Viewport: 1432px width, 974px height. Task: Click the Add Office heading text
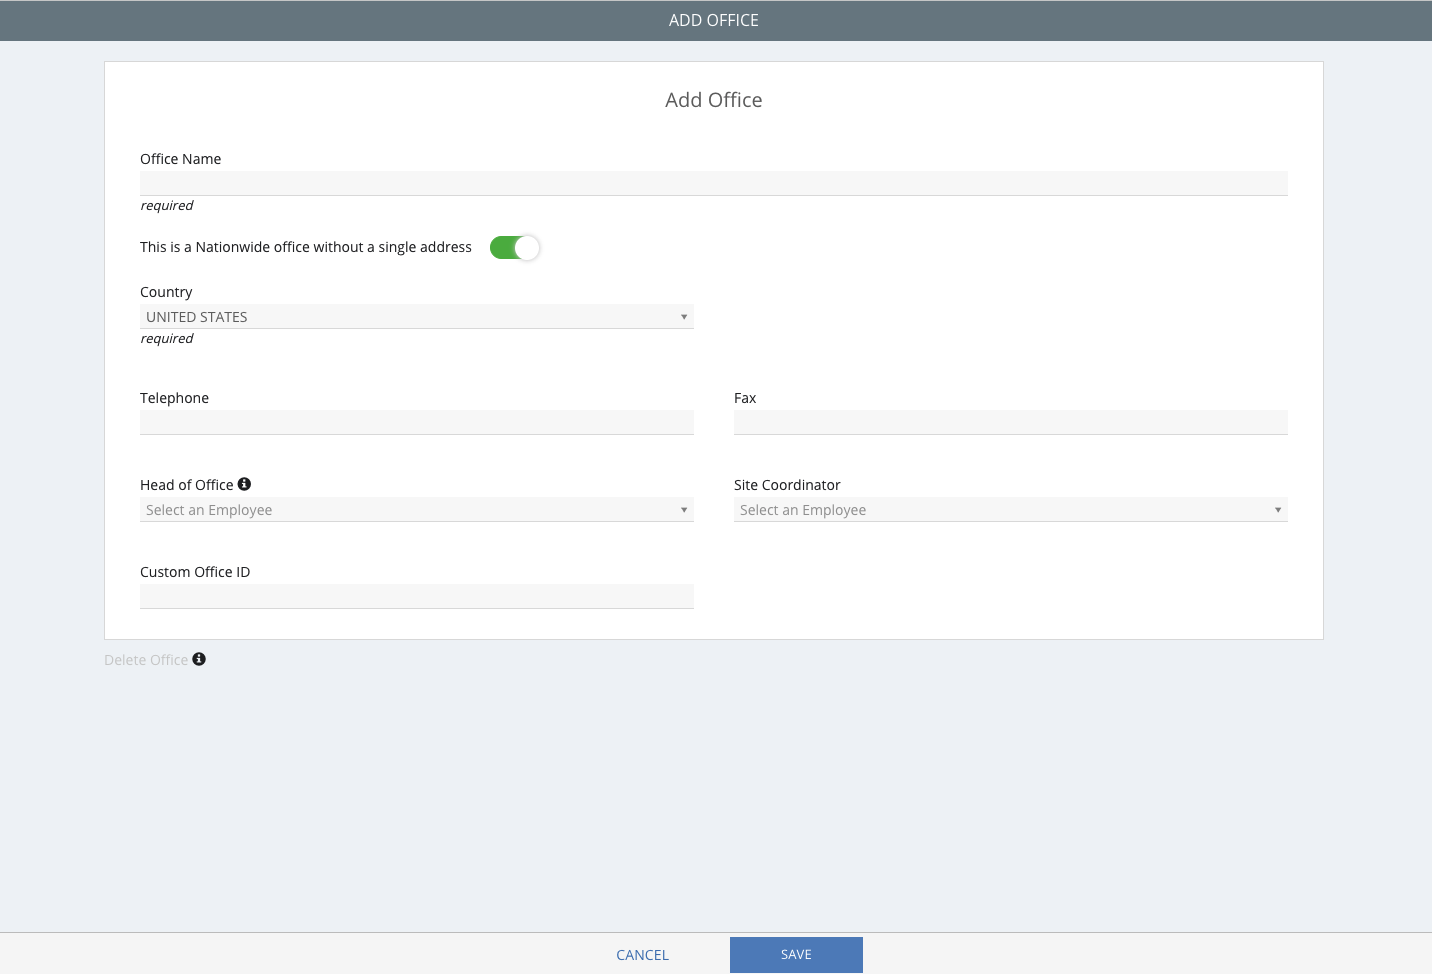(714, 100)
